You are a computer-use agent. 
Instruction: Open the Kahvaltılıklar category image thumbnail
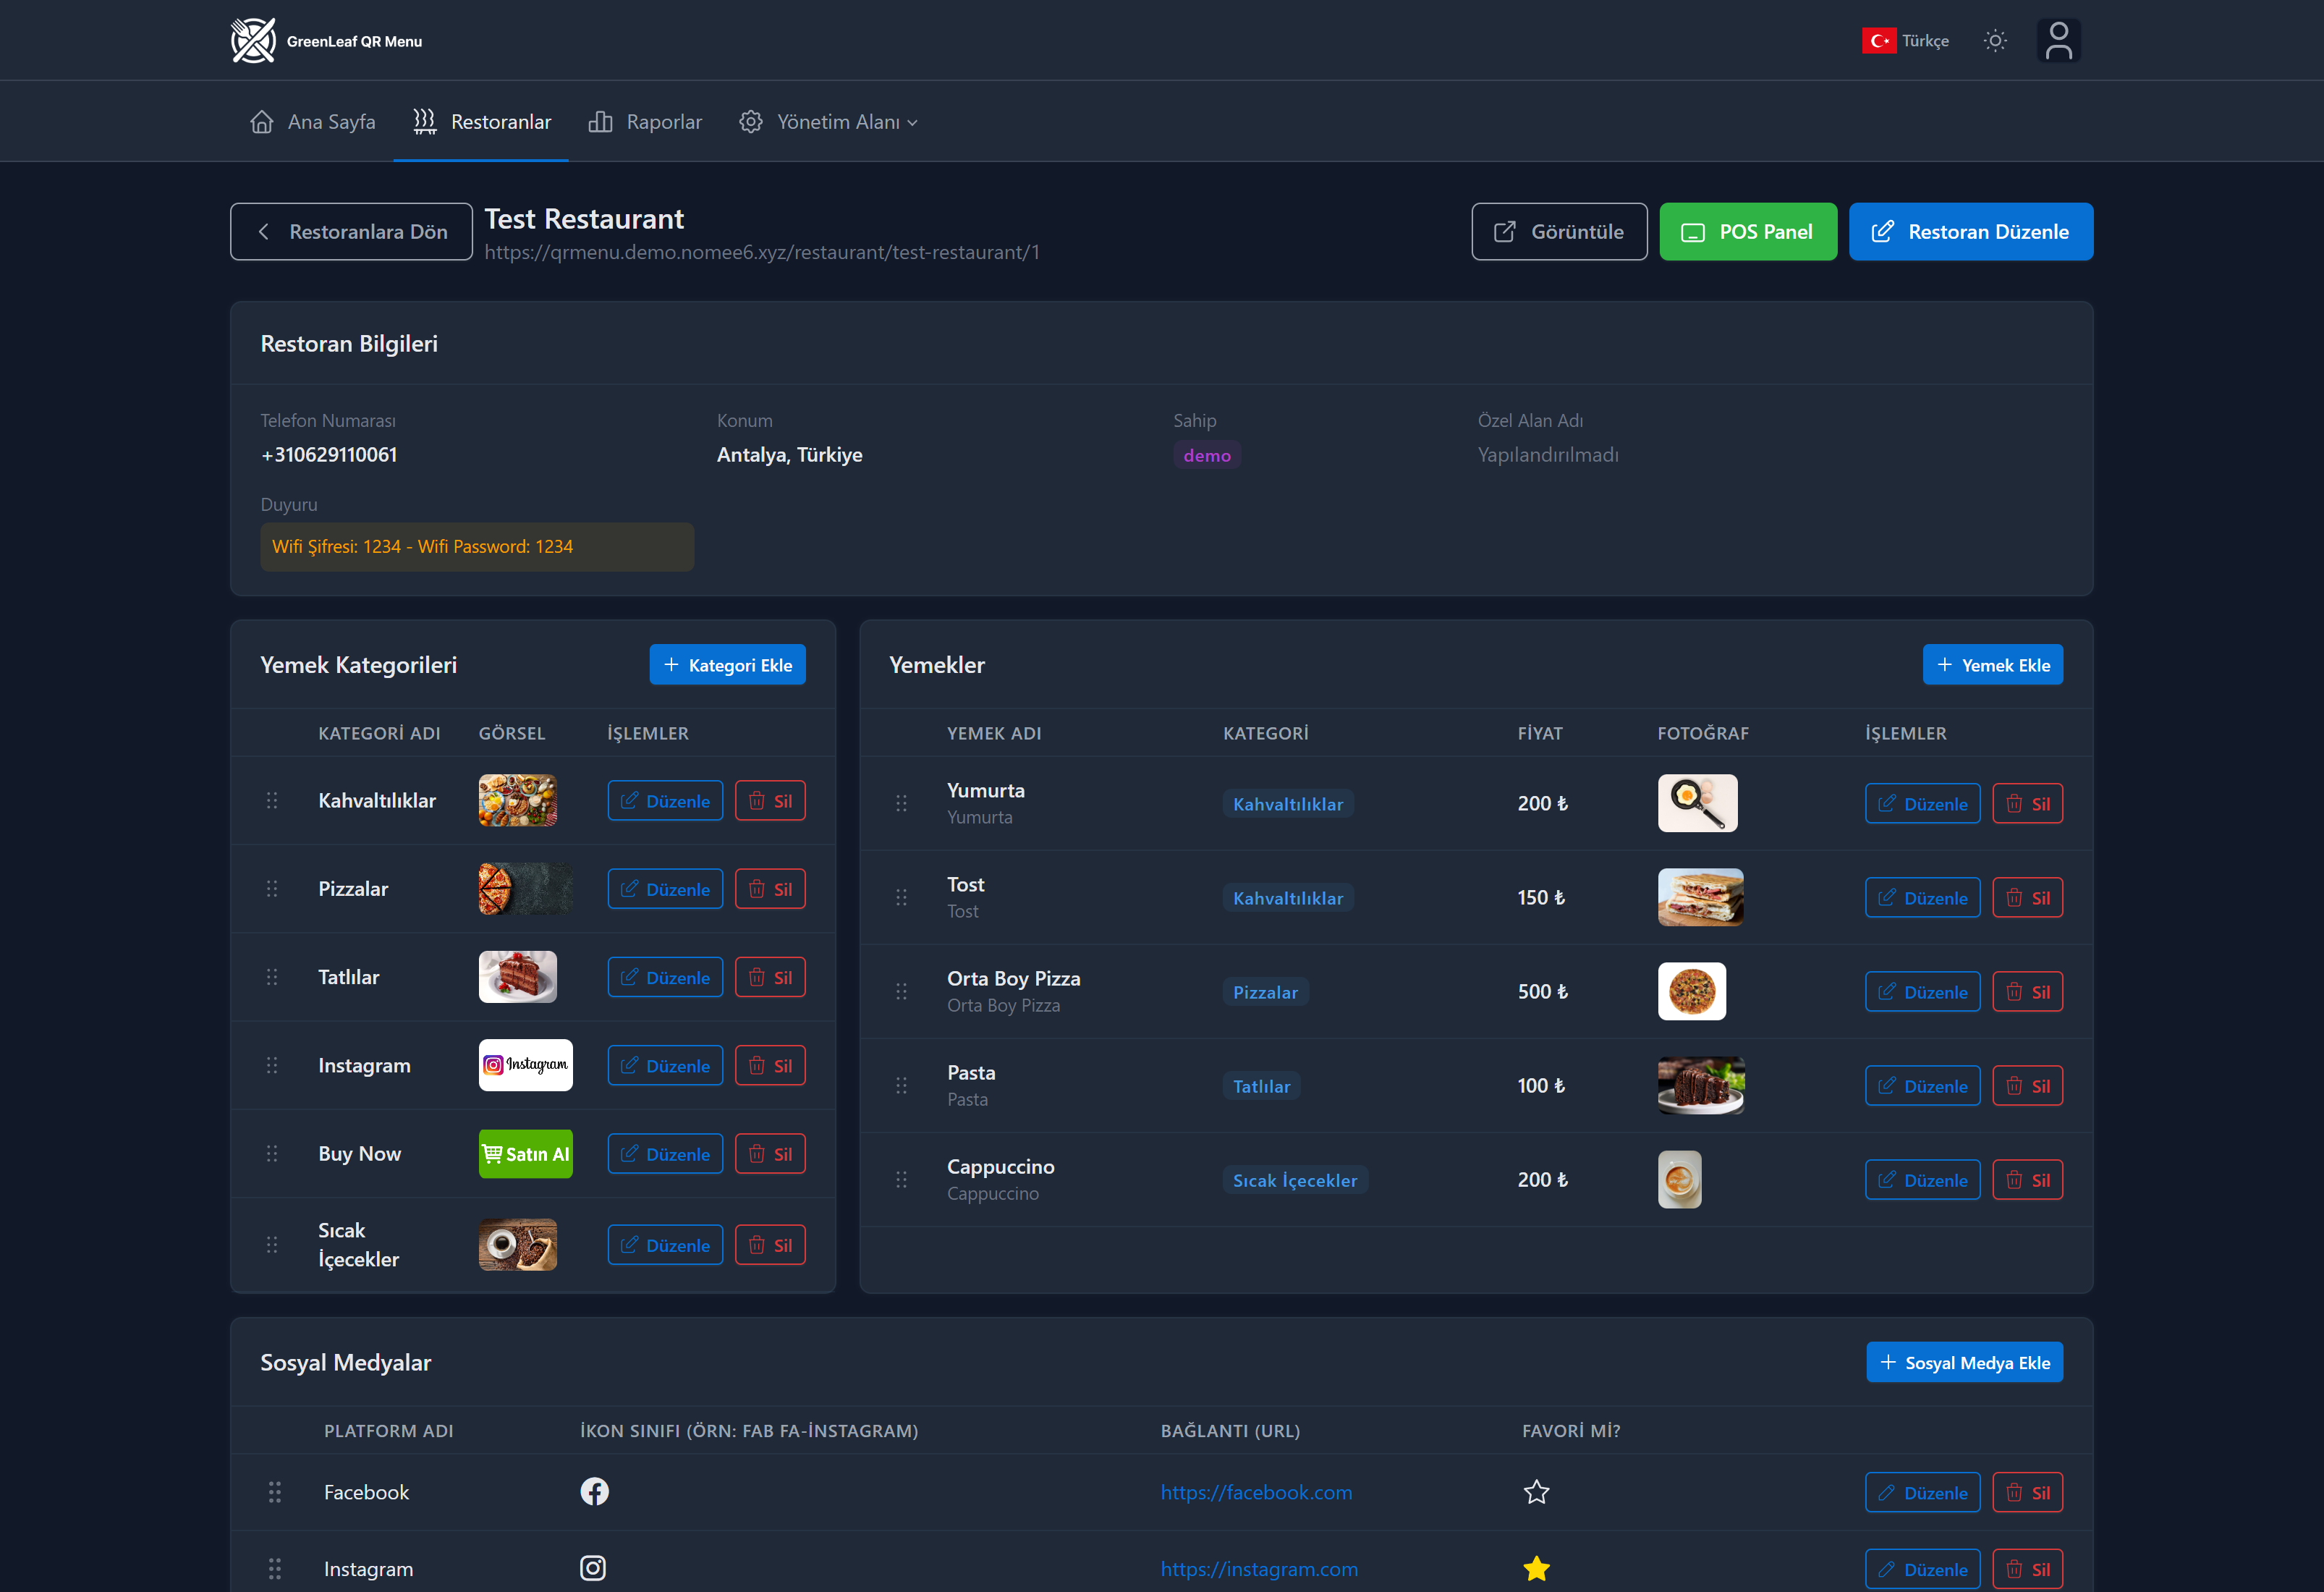[x=518, y=801]
